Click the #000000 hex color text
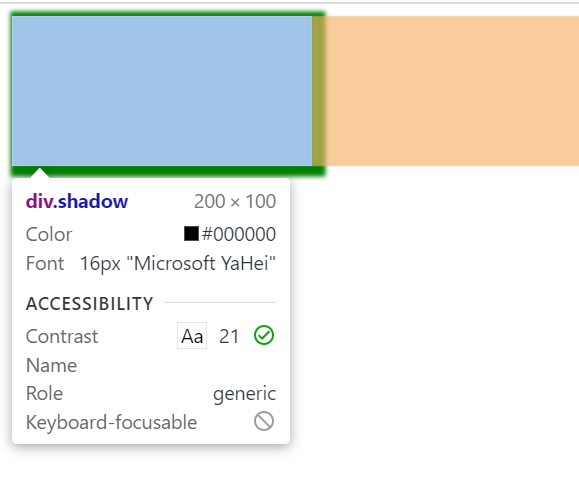 pyautogui.click(x=239, y=234)
